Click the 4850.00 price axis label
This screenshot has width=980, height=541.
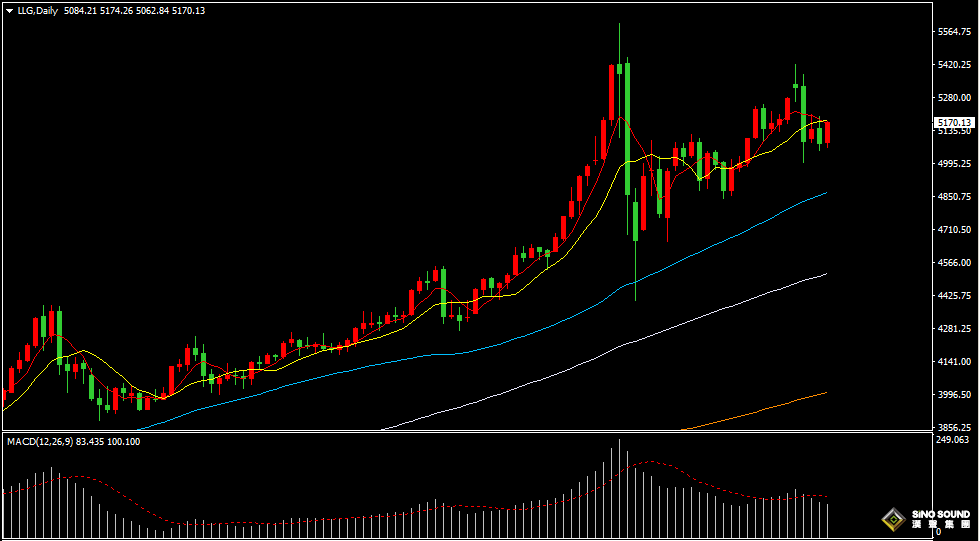pos(956,197)
